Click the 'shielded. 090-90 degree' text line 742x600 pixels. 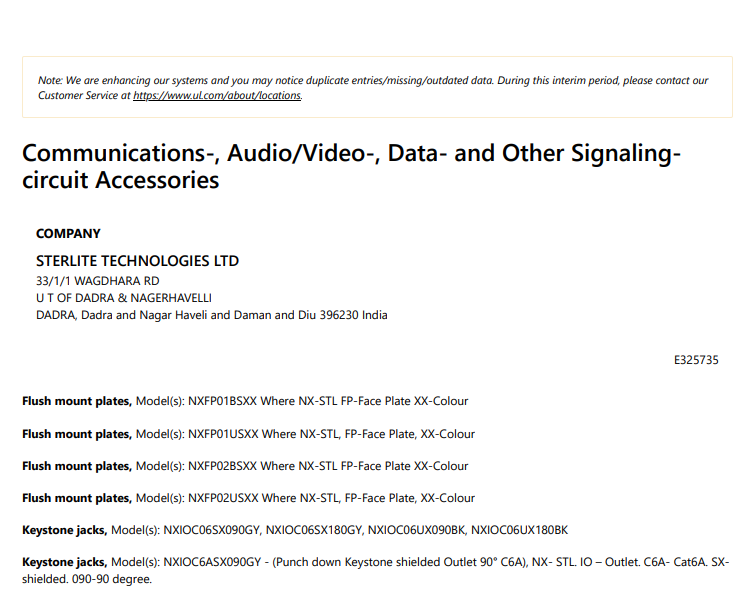[x=87, y=579]
